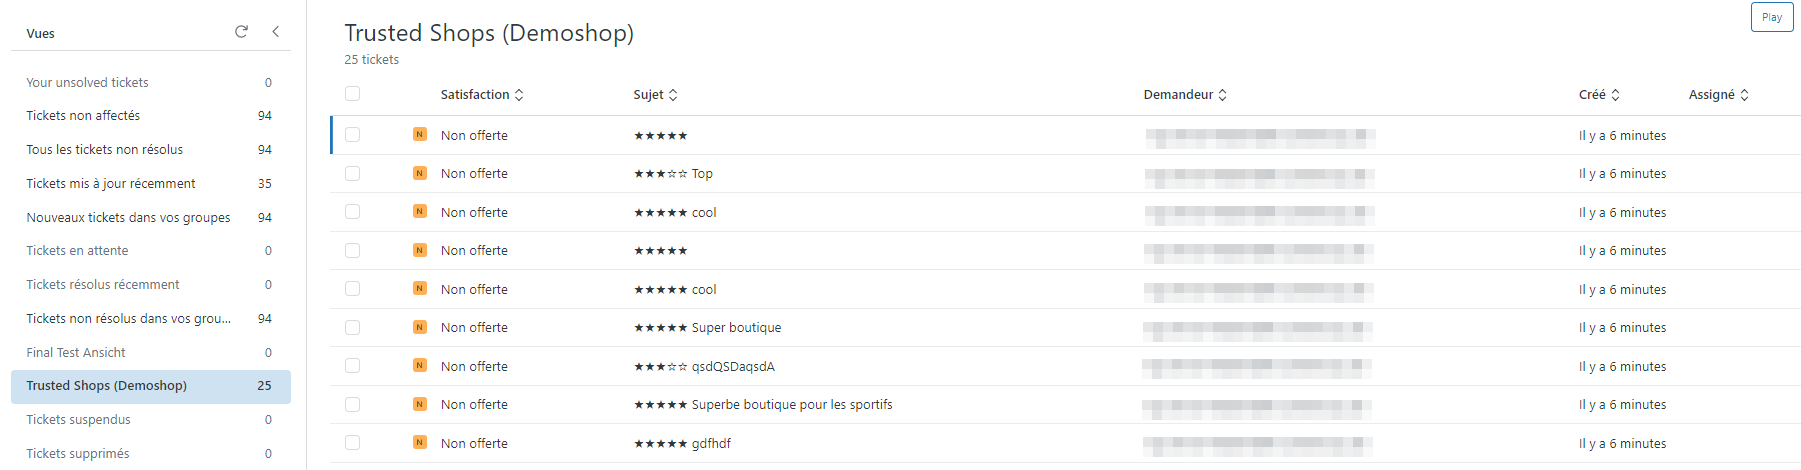This screenshot has width=1801, height=470.
Task: Click the New status badge on the gdfhdf ticket
Action: [420, 442]
